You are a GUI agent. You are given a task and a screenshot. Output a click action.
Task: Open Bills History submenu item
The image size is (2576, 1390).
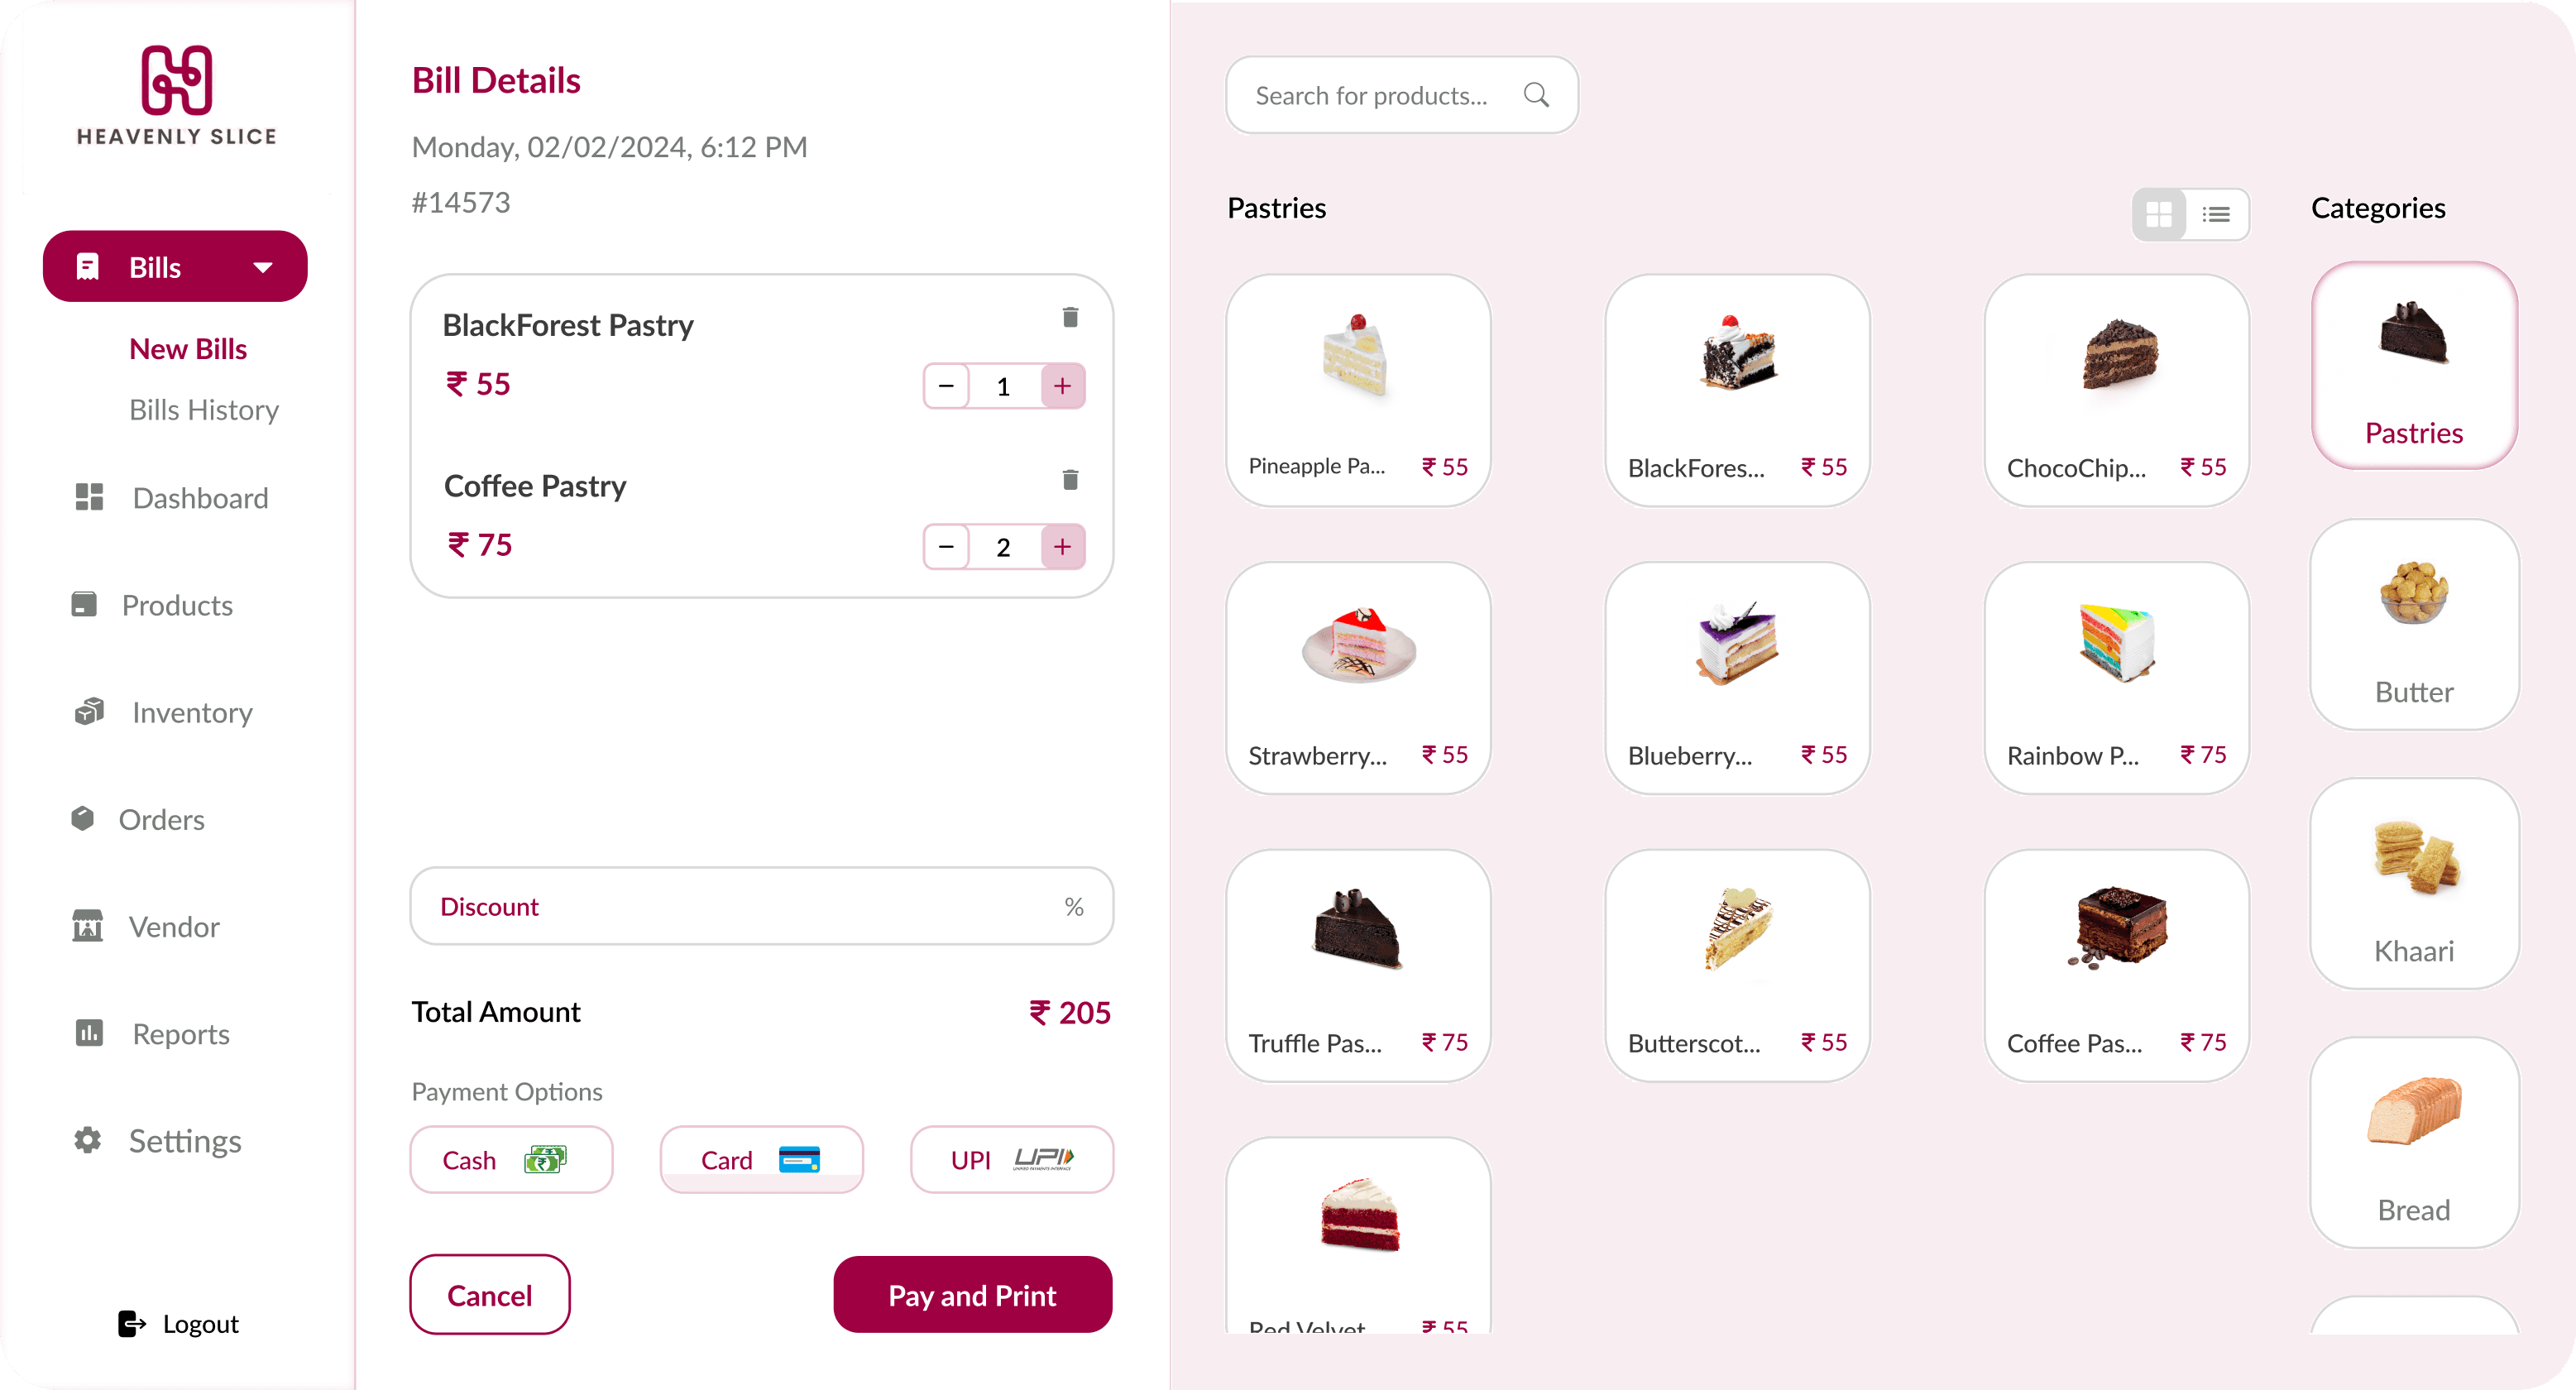[204, 410]
